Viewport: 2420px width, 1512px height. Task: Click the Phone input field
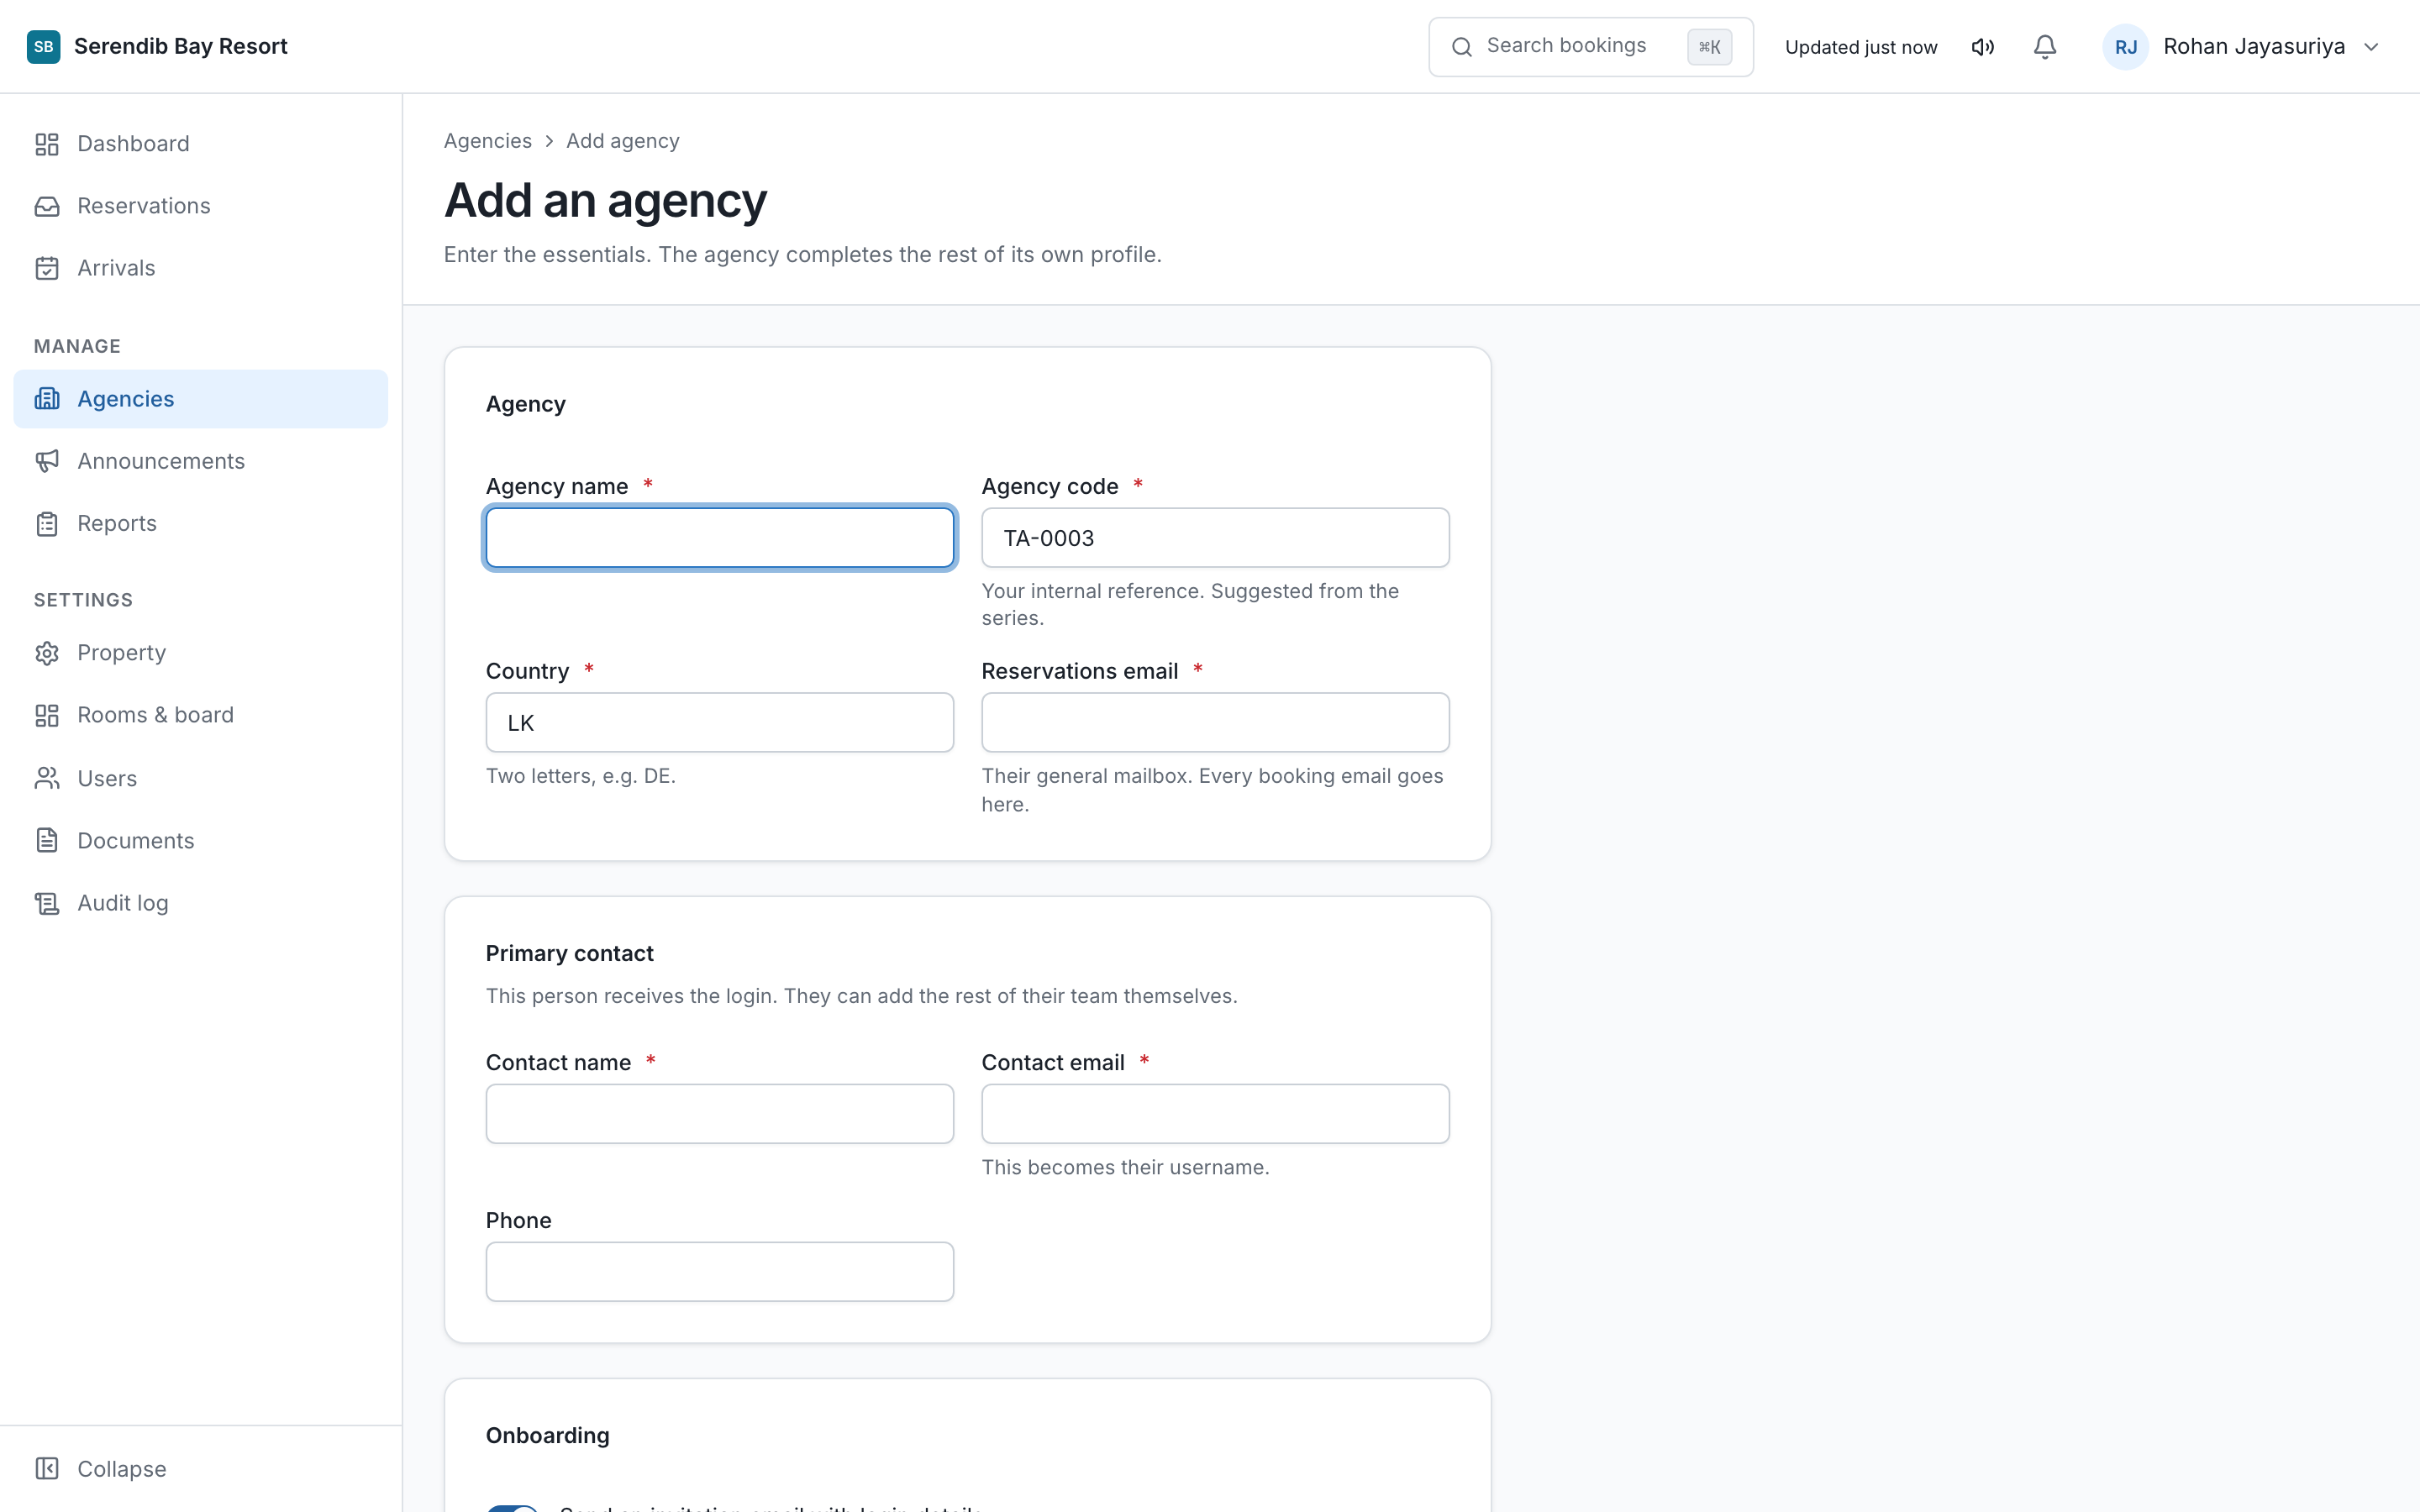point(720,1272)
